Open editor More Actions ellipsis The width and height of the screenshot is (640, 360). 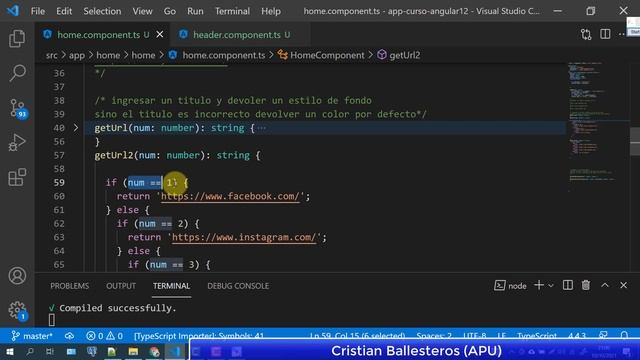[x=622, y=35]
